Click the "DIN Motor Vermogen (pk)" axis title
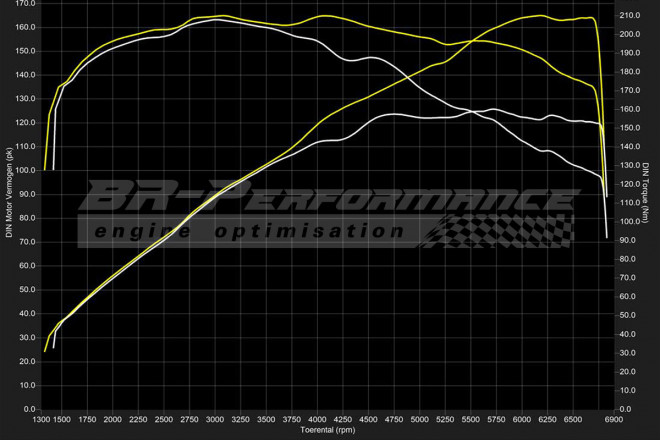The height and width of the screenshot is (440, 660). (x=9, y=192)
